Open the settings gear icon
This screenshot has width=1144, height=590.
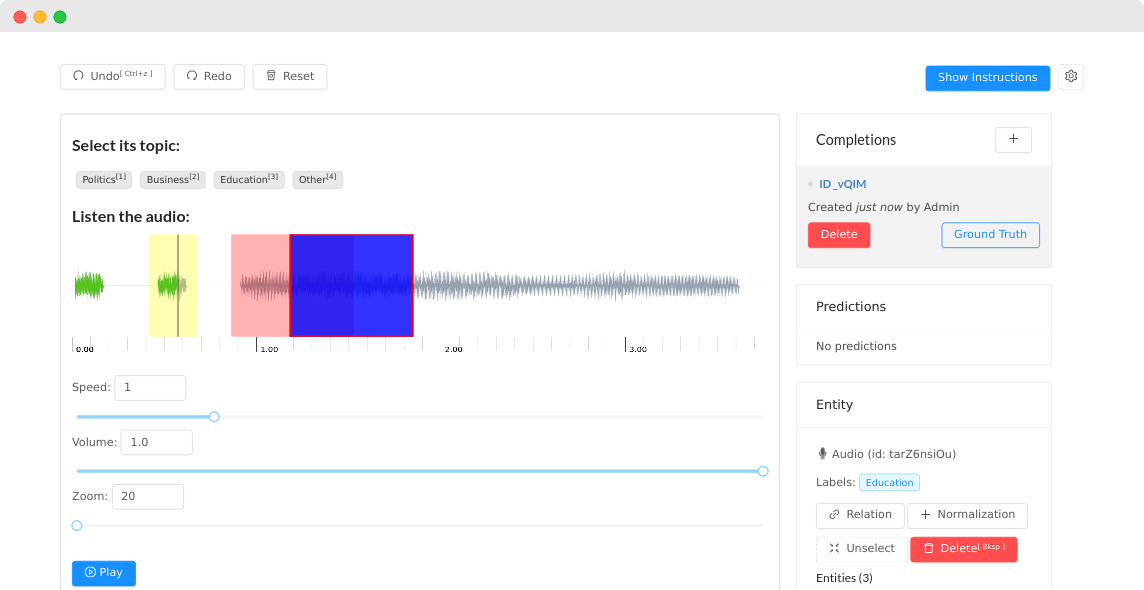pyautogui.click(x=1071, y=77)
